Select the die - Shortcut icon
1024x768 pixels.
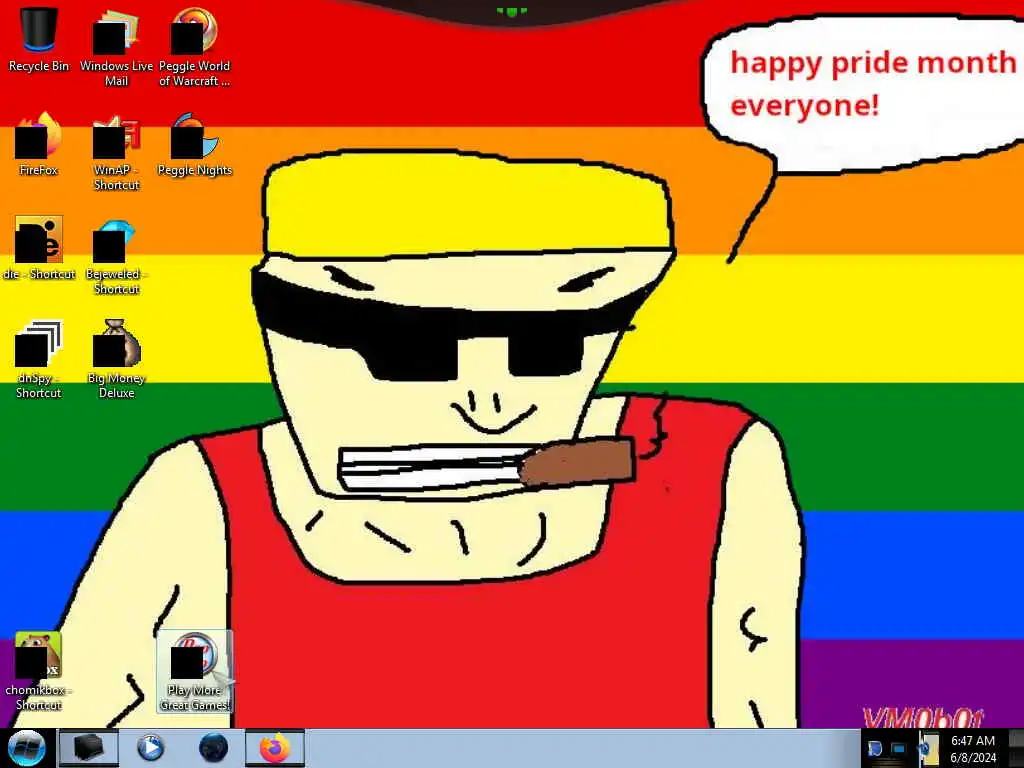(x=39, y=248)
